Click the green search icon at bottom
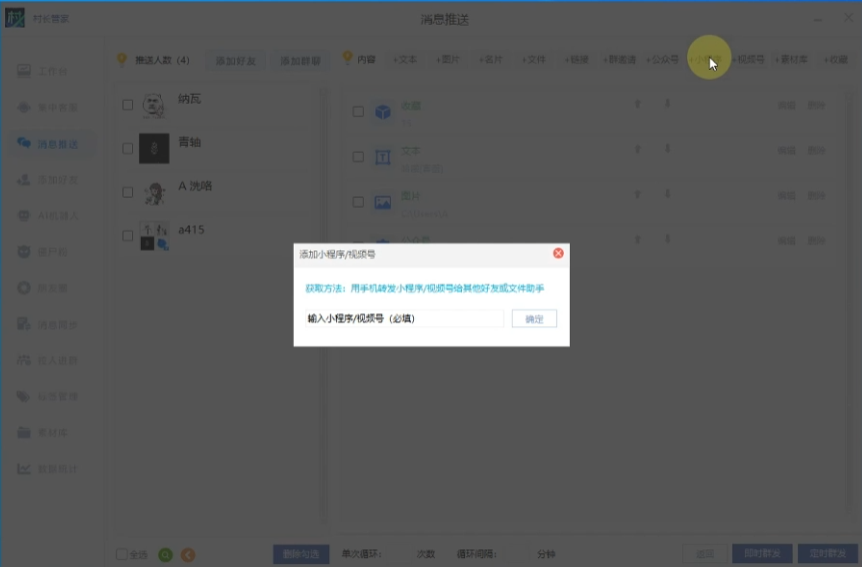 point(165,554)
